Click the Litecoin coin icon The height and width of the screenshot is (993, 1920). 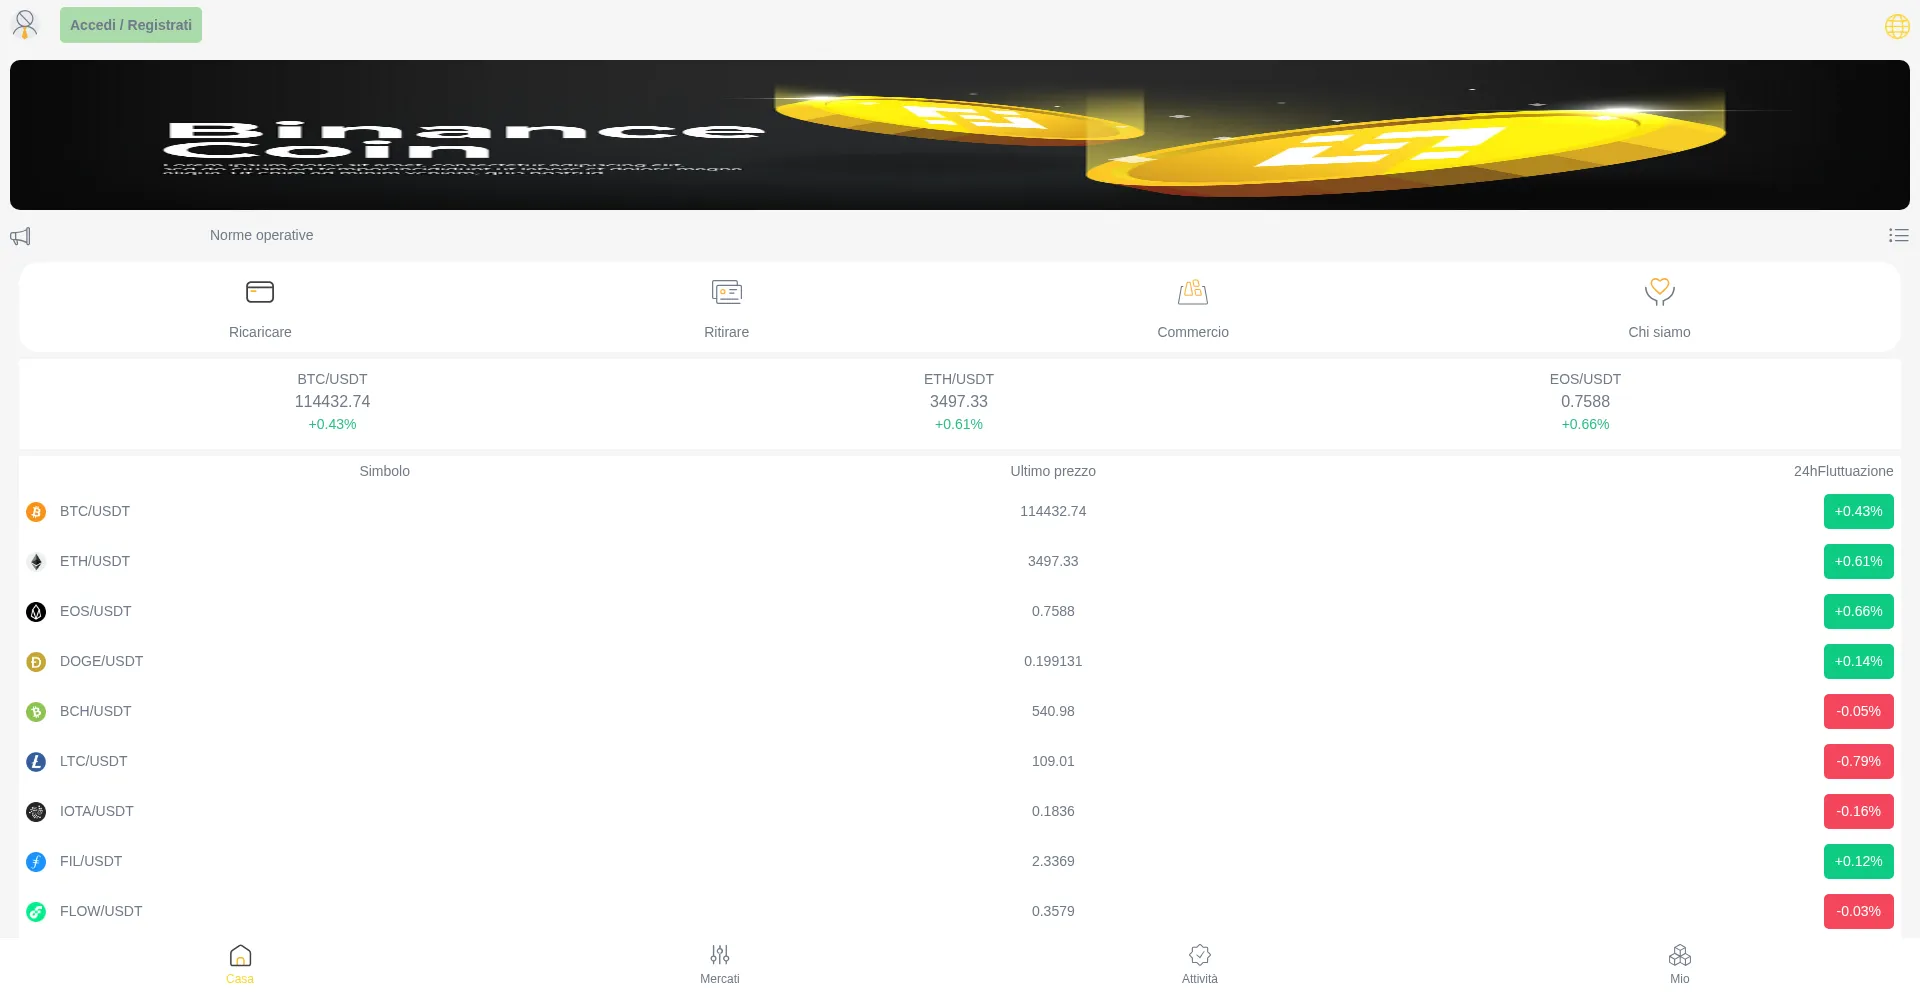click(x=36, y=762)
